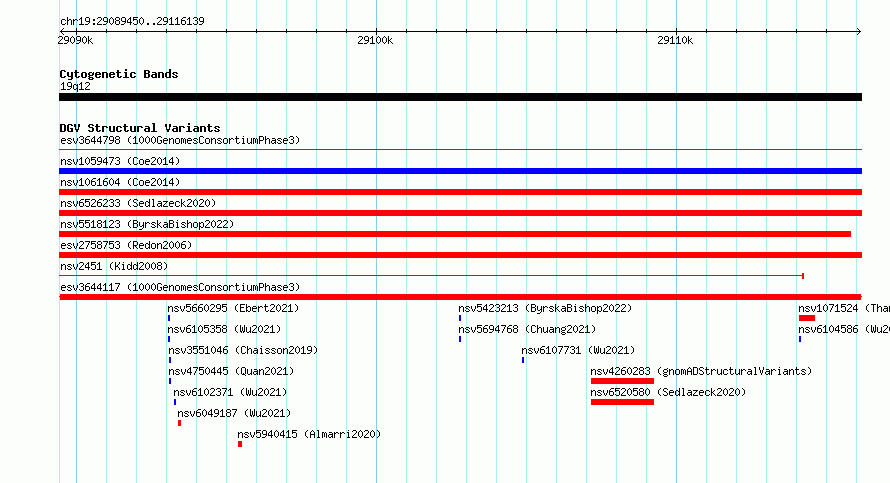Open the nsv6104586 variant label
This screenshot has height=483, width=890.
click(844, 329)
